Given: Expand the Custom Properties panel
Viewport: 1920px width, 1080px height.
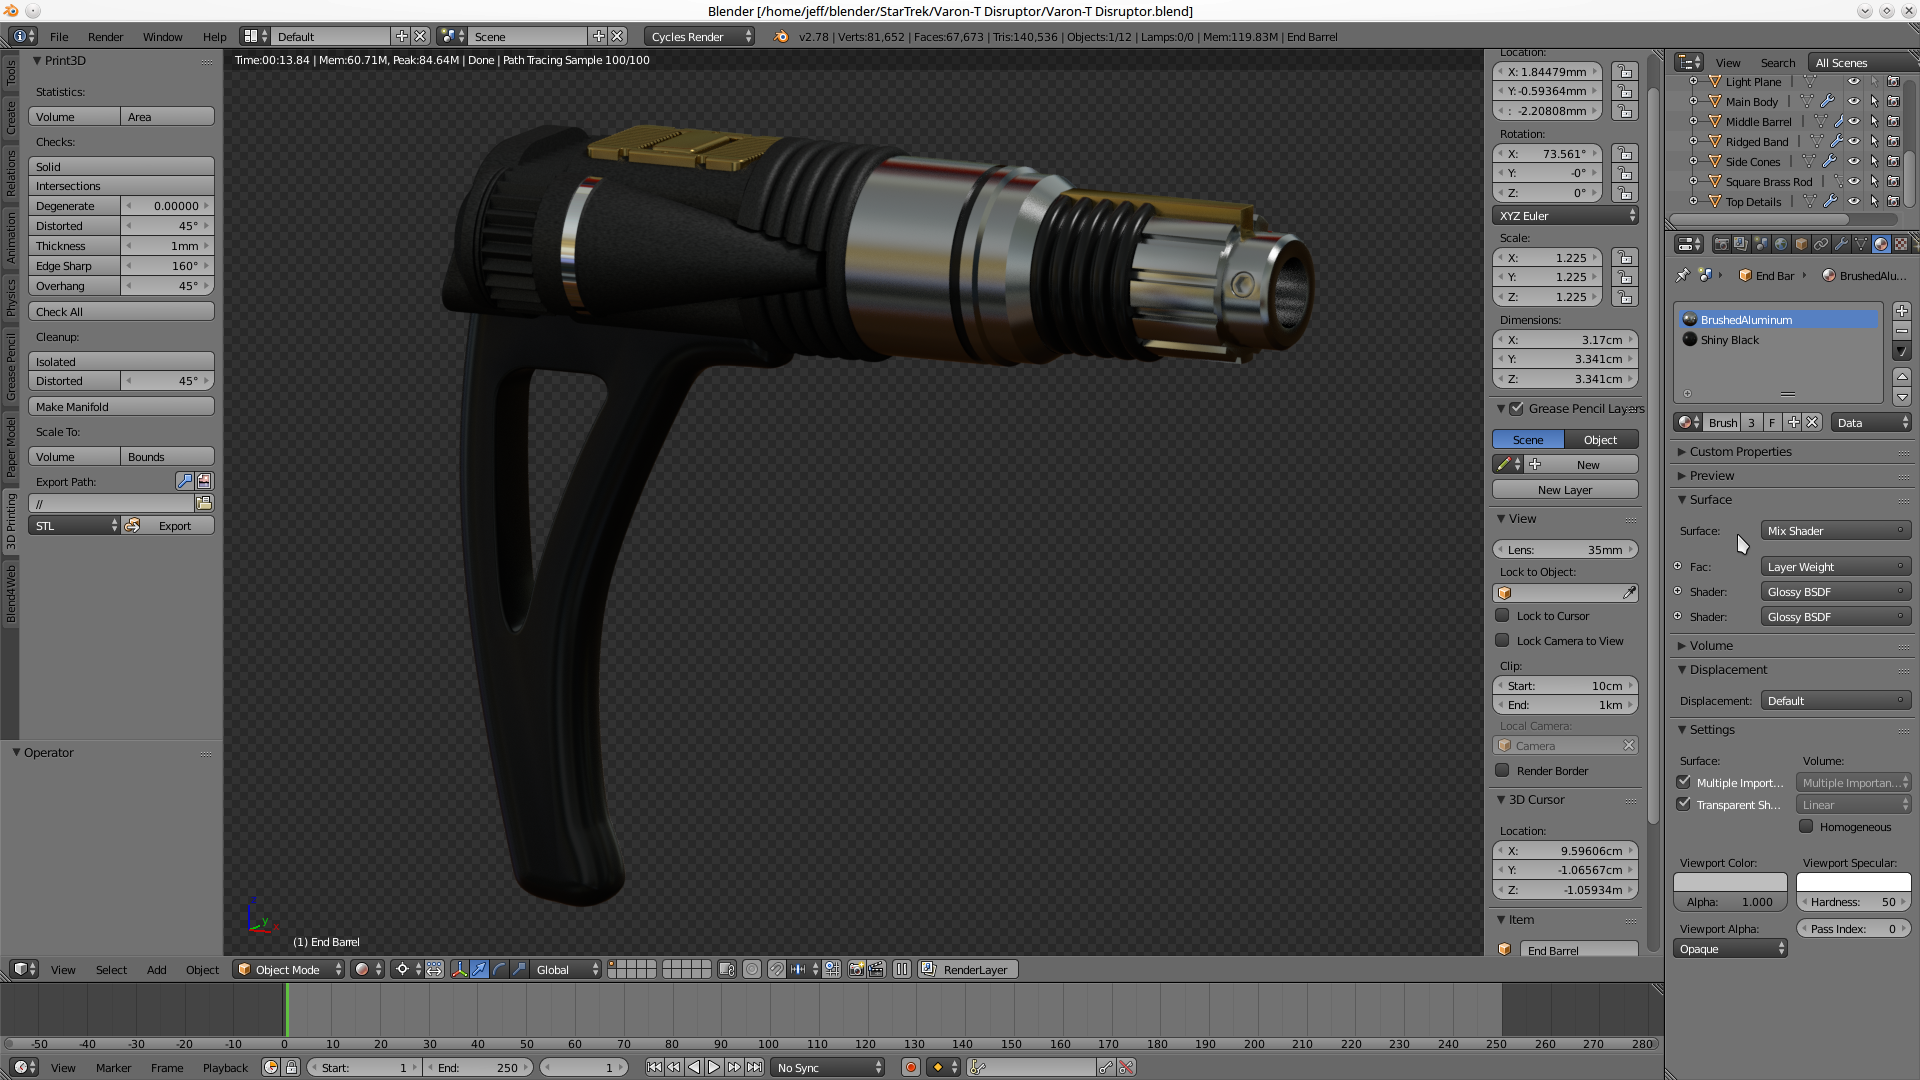Looking at the screenshot, I should pyautogui.click(x=1740, y=451).
